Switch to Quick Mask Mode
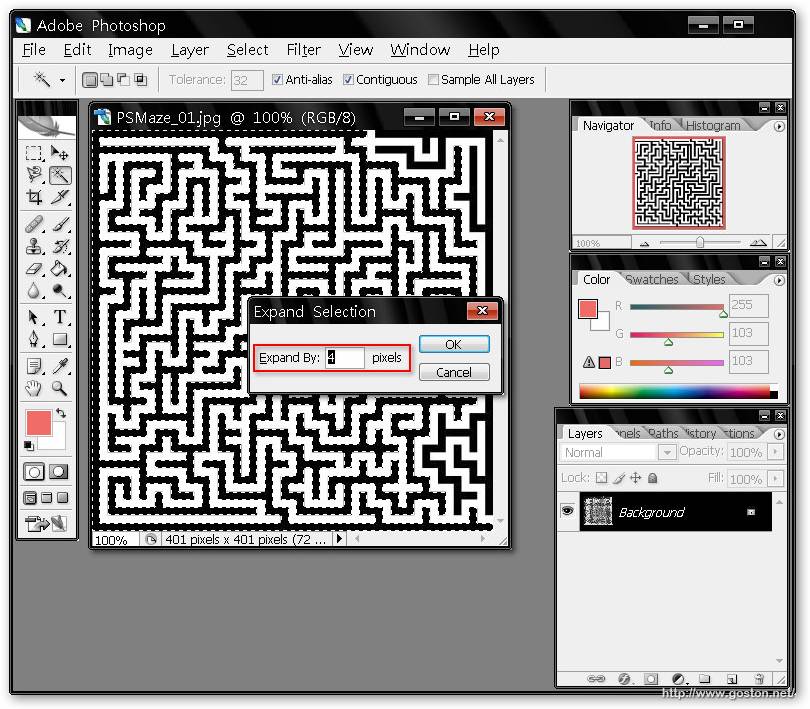810x709 pixels. (x=58, y=471)
